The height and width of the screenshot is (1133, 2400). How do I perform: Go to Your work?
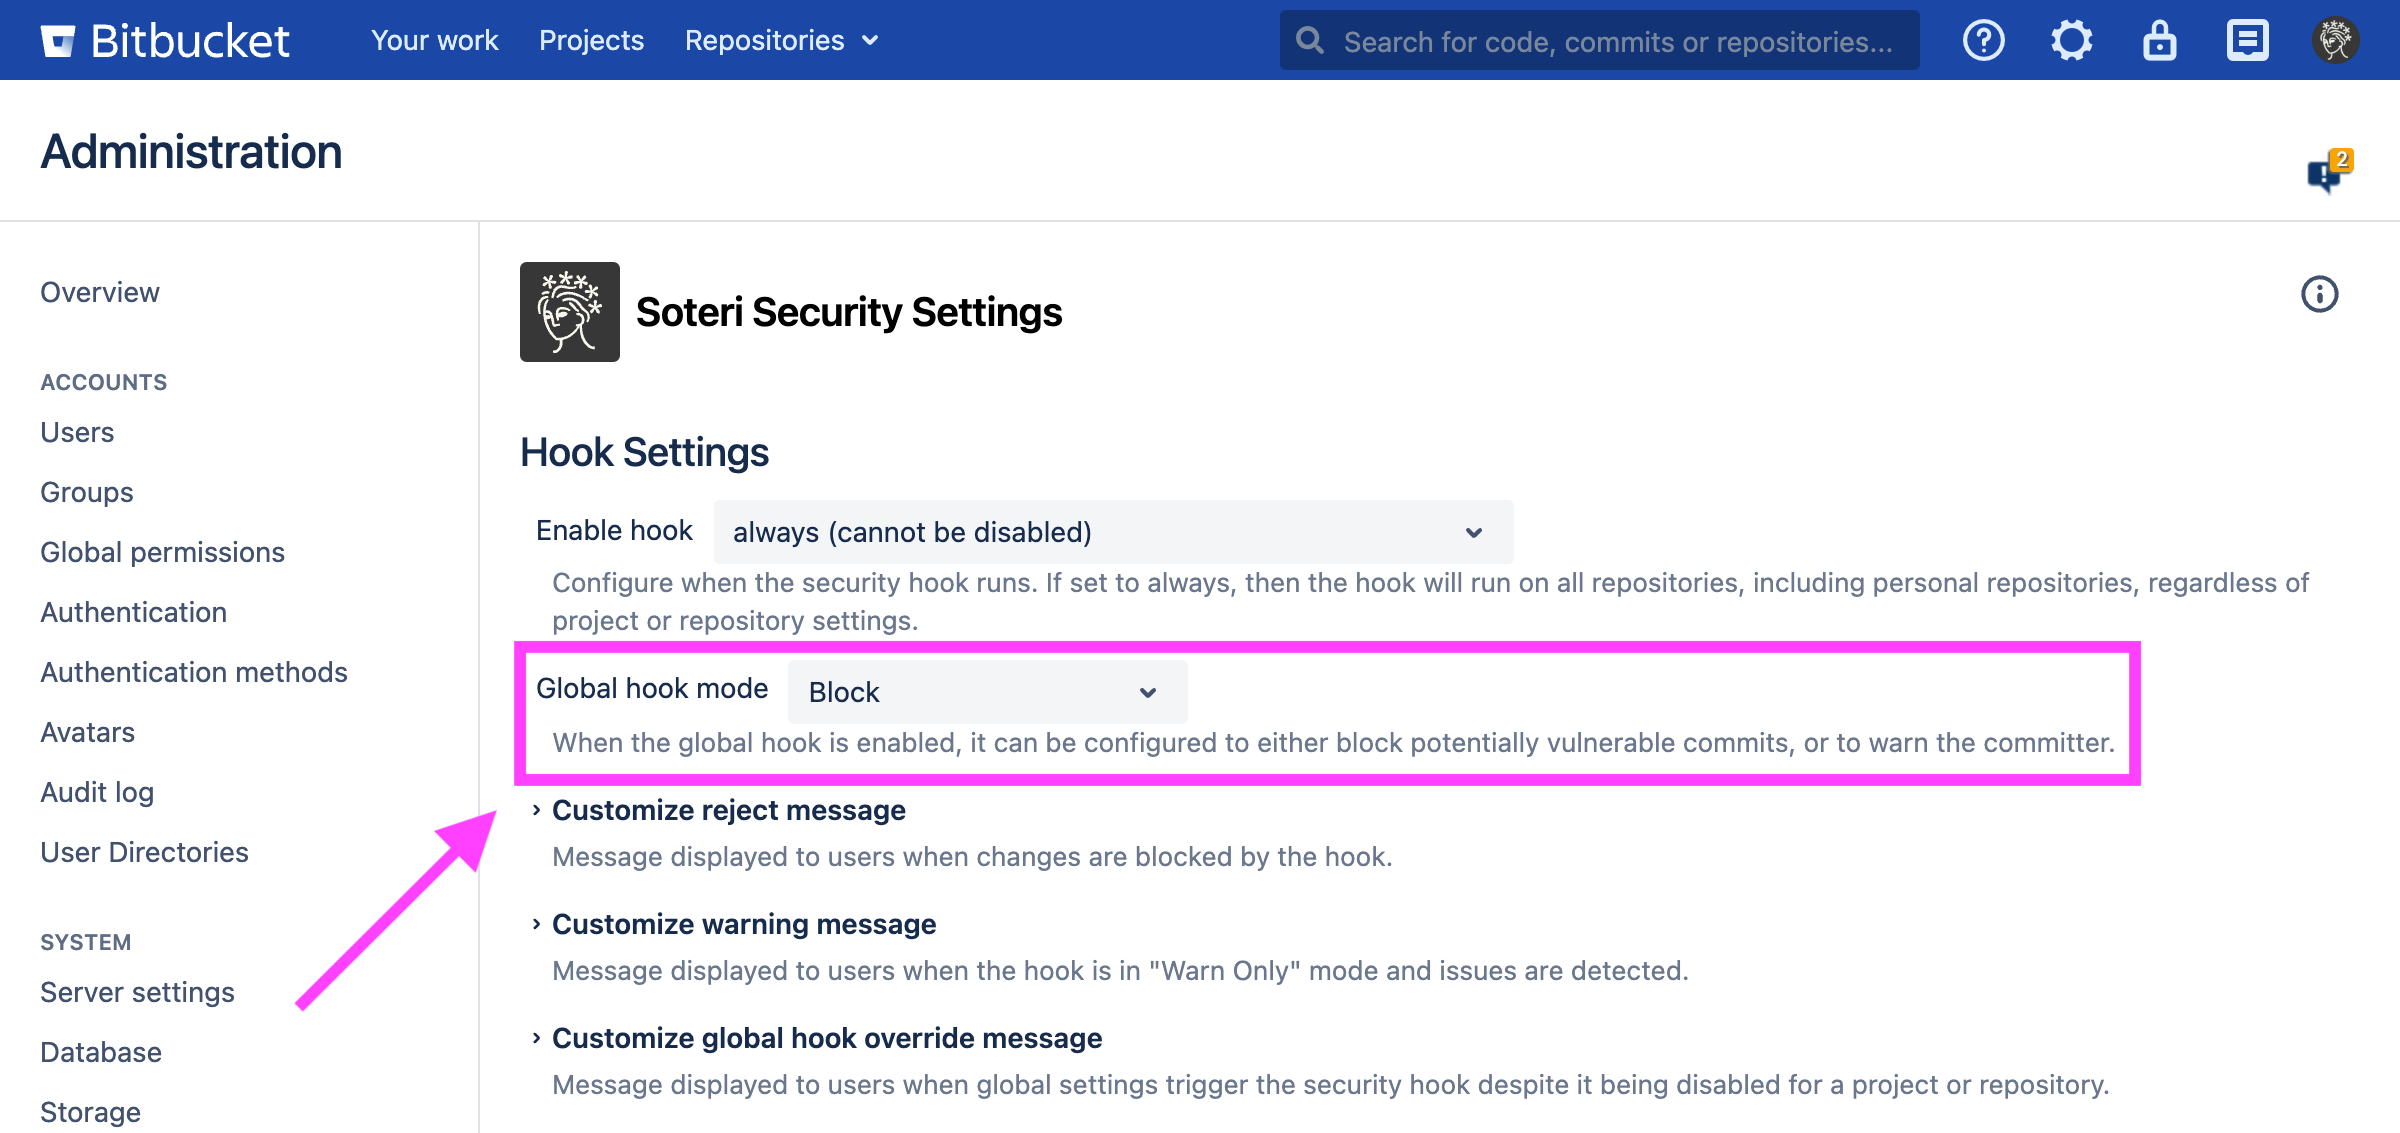(434, 40)
